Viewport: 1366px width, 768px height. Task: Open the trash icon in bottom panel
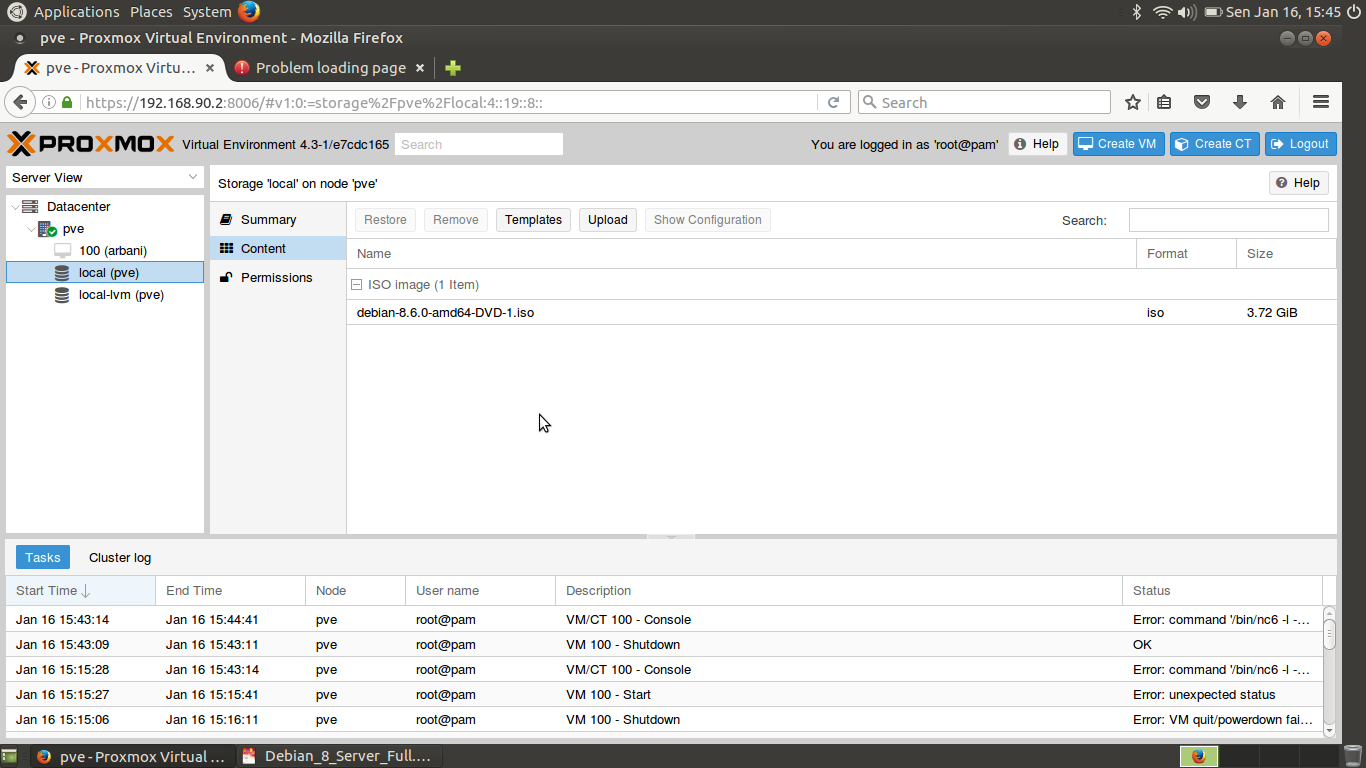coord(1352,756)
